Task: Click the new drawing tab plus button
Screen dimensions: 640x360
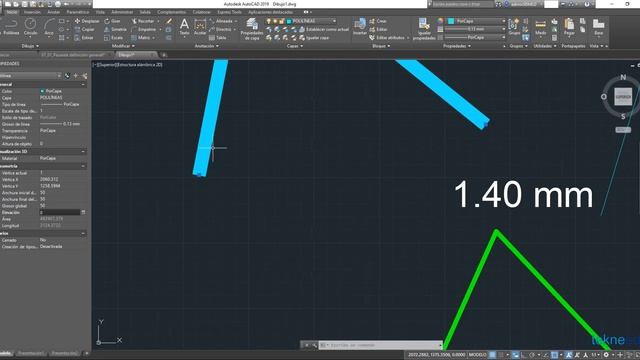Action: pos(164,55)
